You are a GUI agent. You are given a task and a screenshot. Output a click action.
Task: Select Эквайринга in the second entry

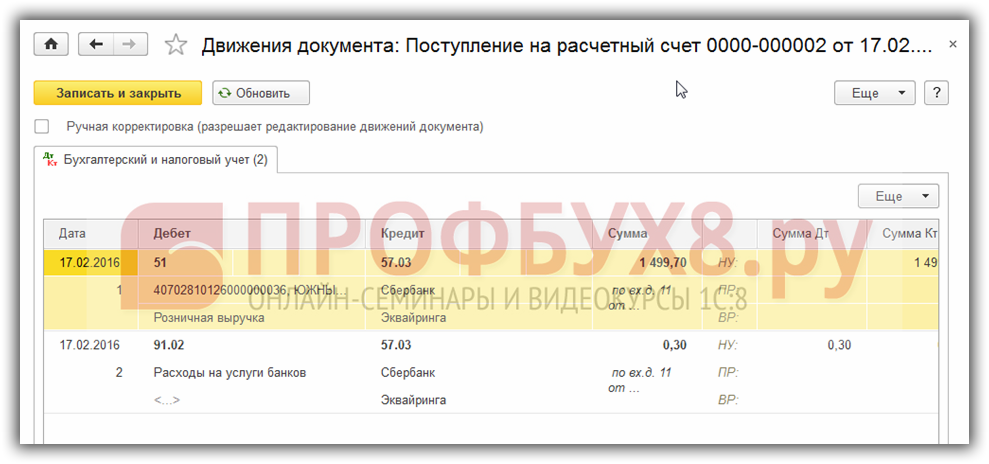[413, 400]
